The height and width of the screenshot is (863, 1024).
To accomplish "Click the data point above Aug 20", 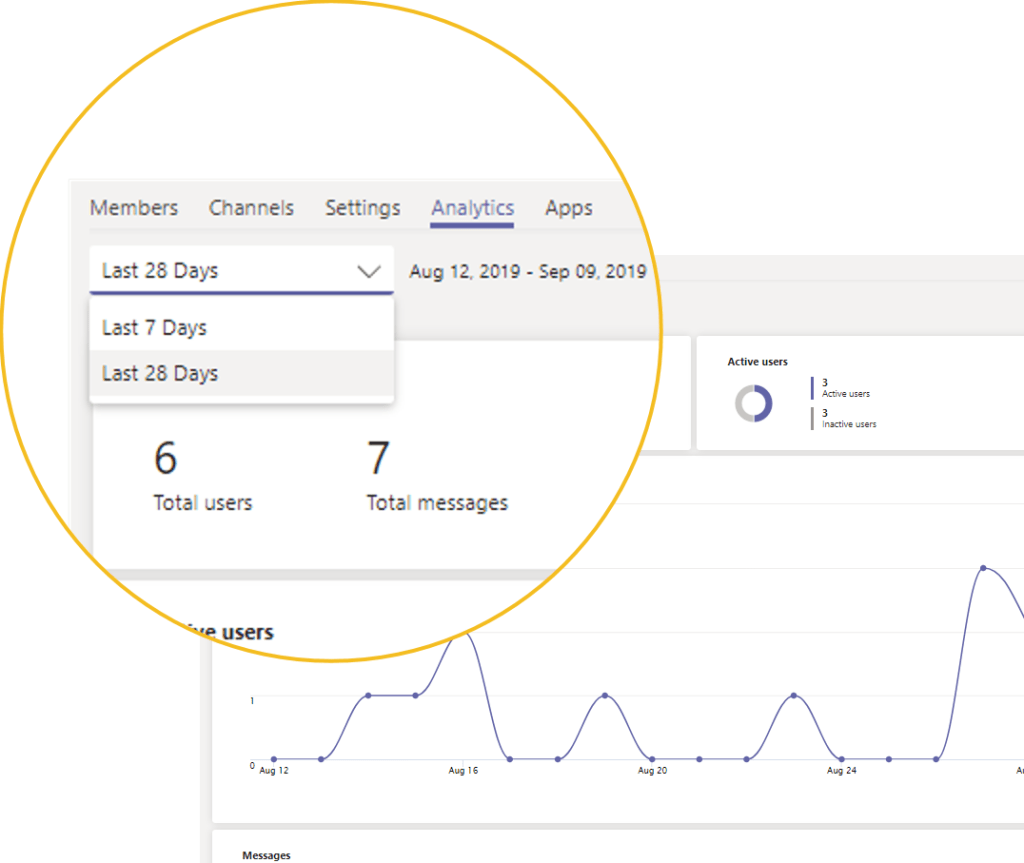I will coord(652,759).
